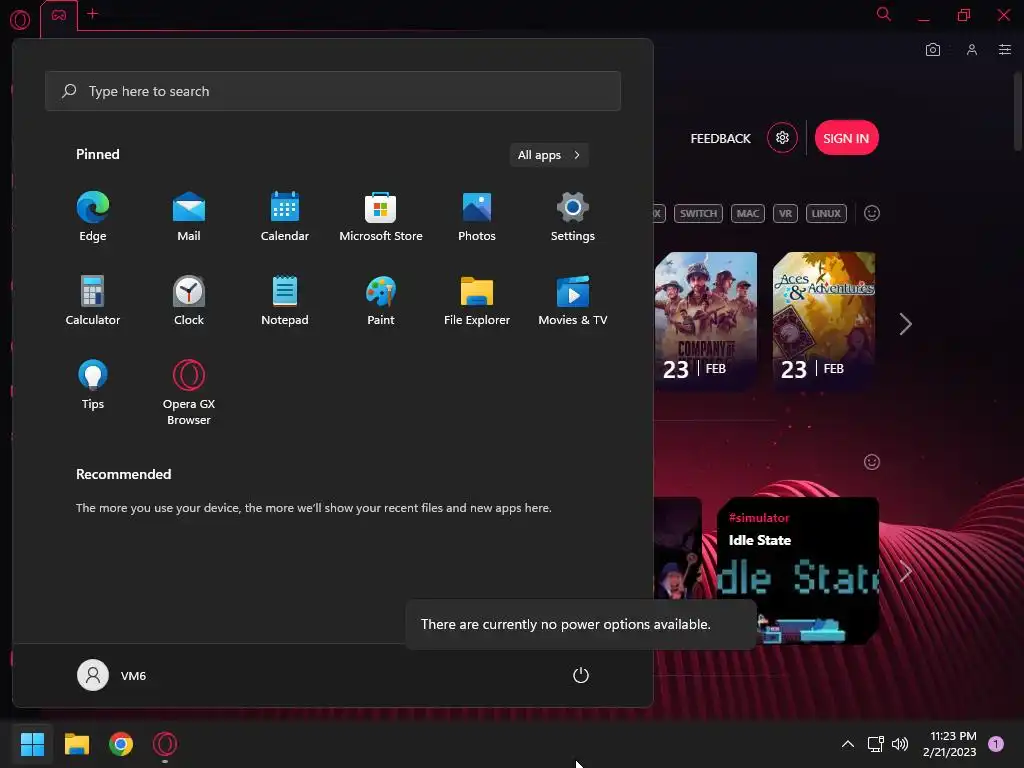Open File Explorer from pinned apps
The height and width of the screenshot is (768, 1024).
pyautogui.click(x=477, y=300)
